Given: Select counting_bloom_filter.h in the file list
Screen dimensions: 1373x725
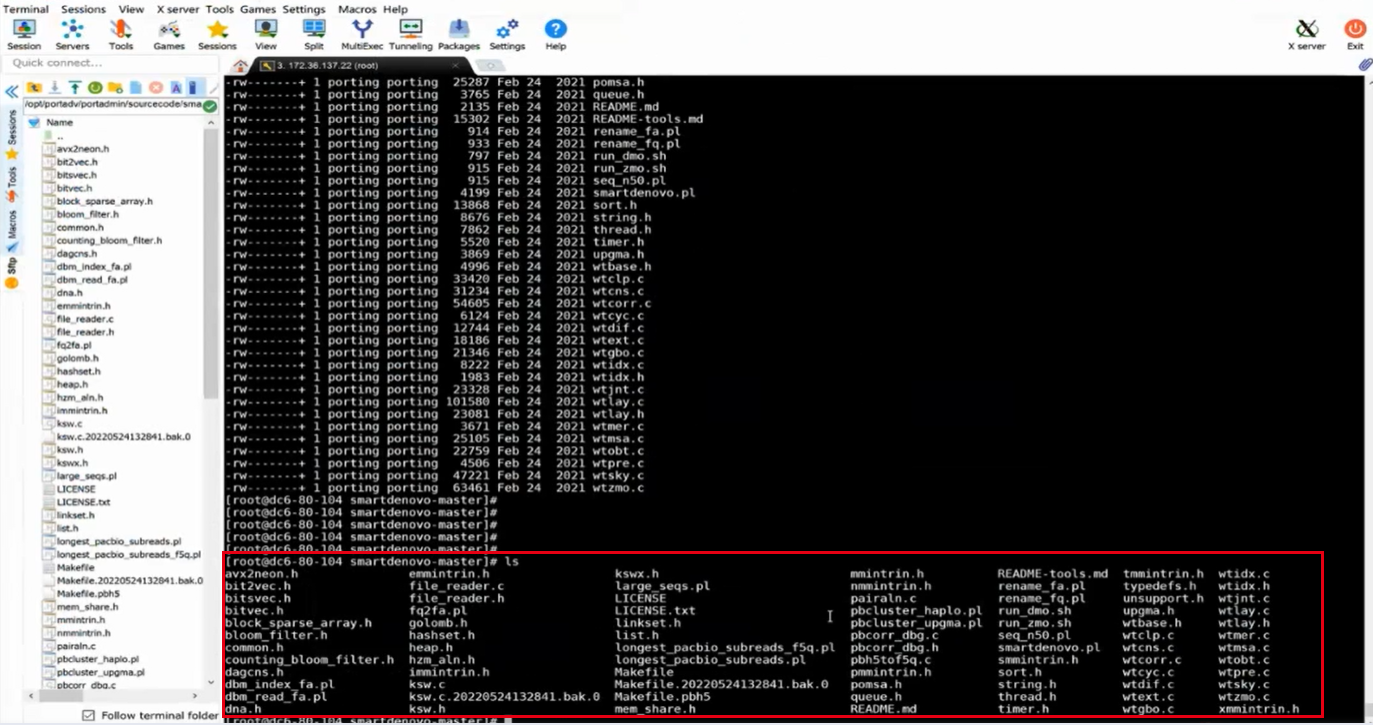Looking at the screenshot, I should point(109,241).
